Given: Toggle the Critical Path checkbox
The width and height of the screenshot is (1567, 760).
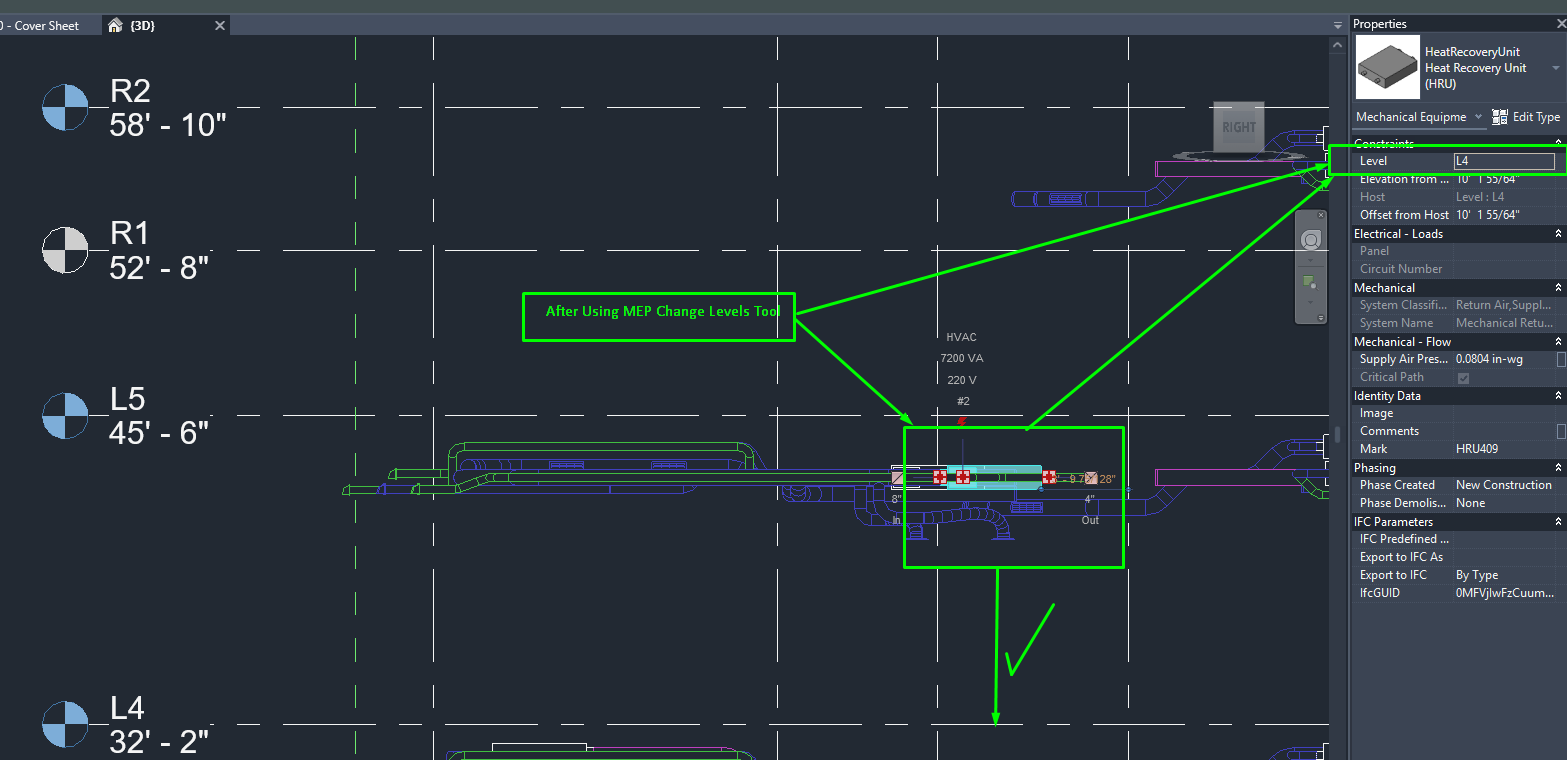Looking at the screenshot, I should point(1463,378).
